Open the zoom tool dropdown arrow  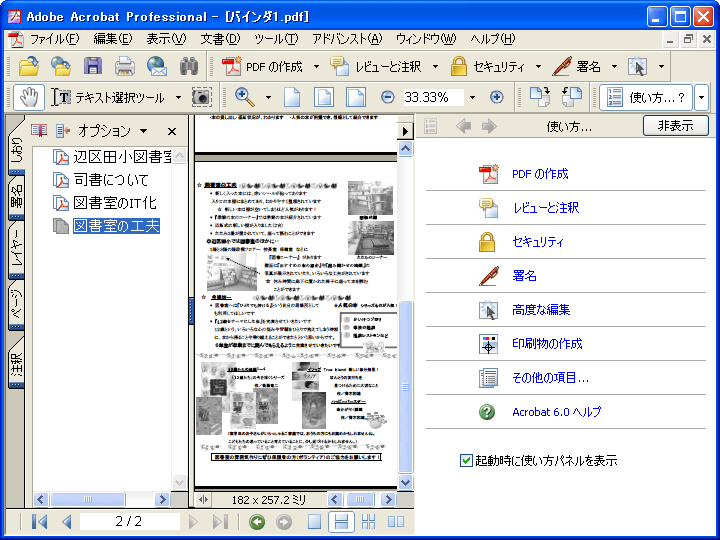click(268, 98)
